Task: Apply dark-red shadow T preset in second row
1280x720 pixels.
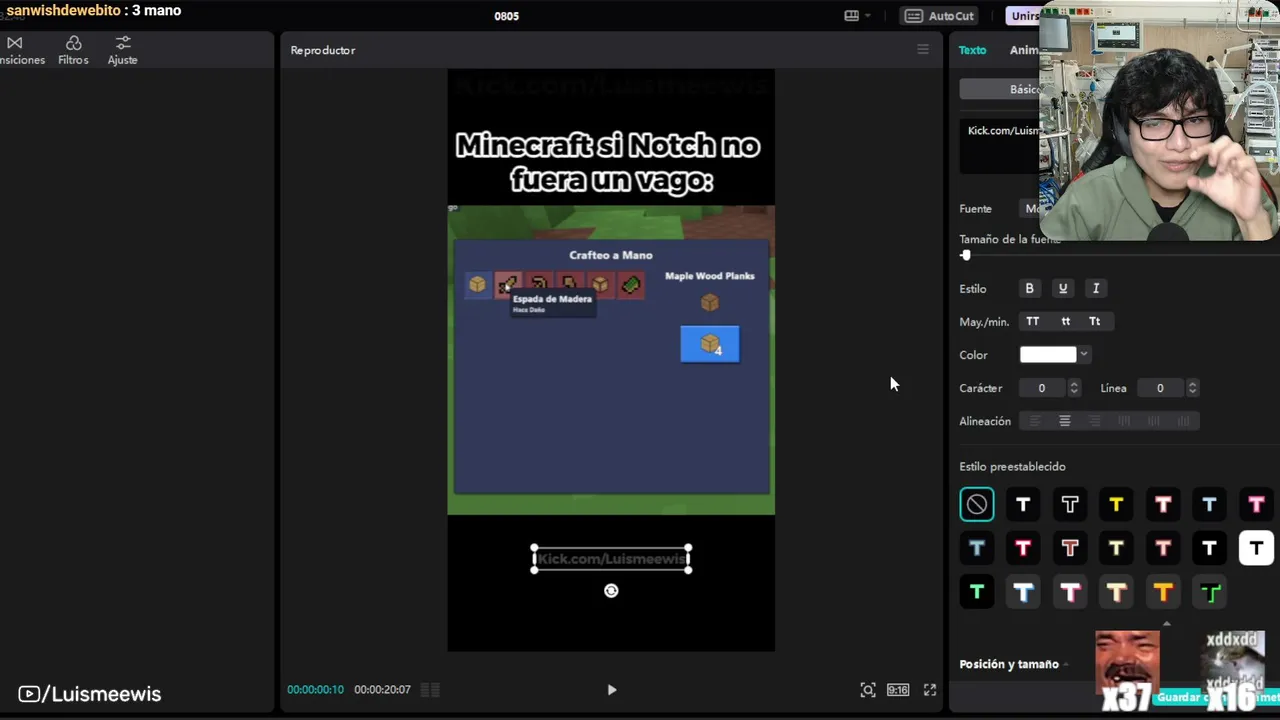Action: pos(1163,548)
